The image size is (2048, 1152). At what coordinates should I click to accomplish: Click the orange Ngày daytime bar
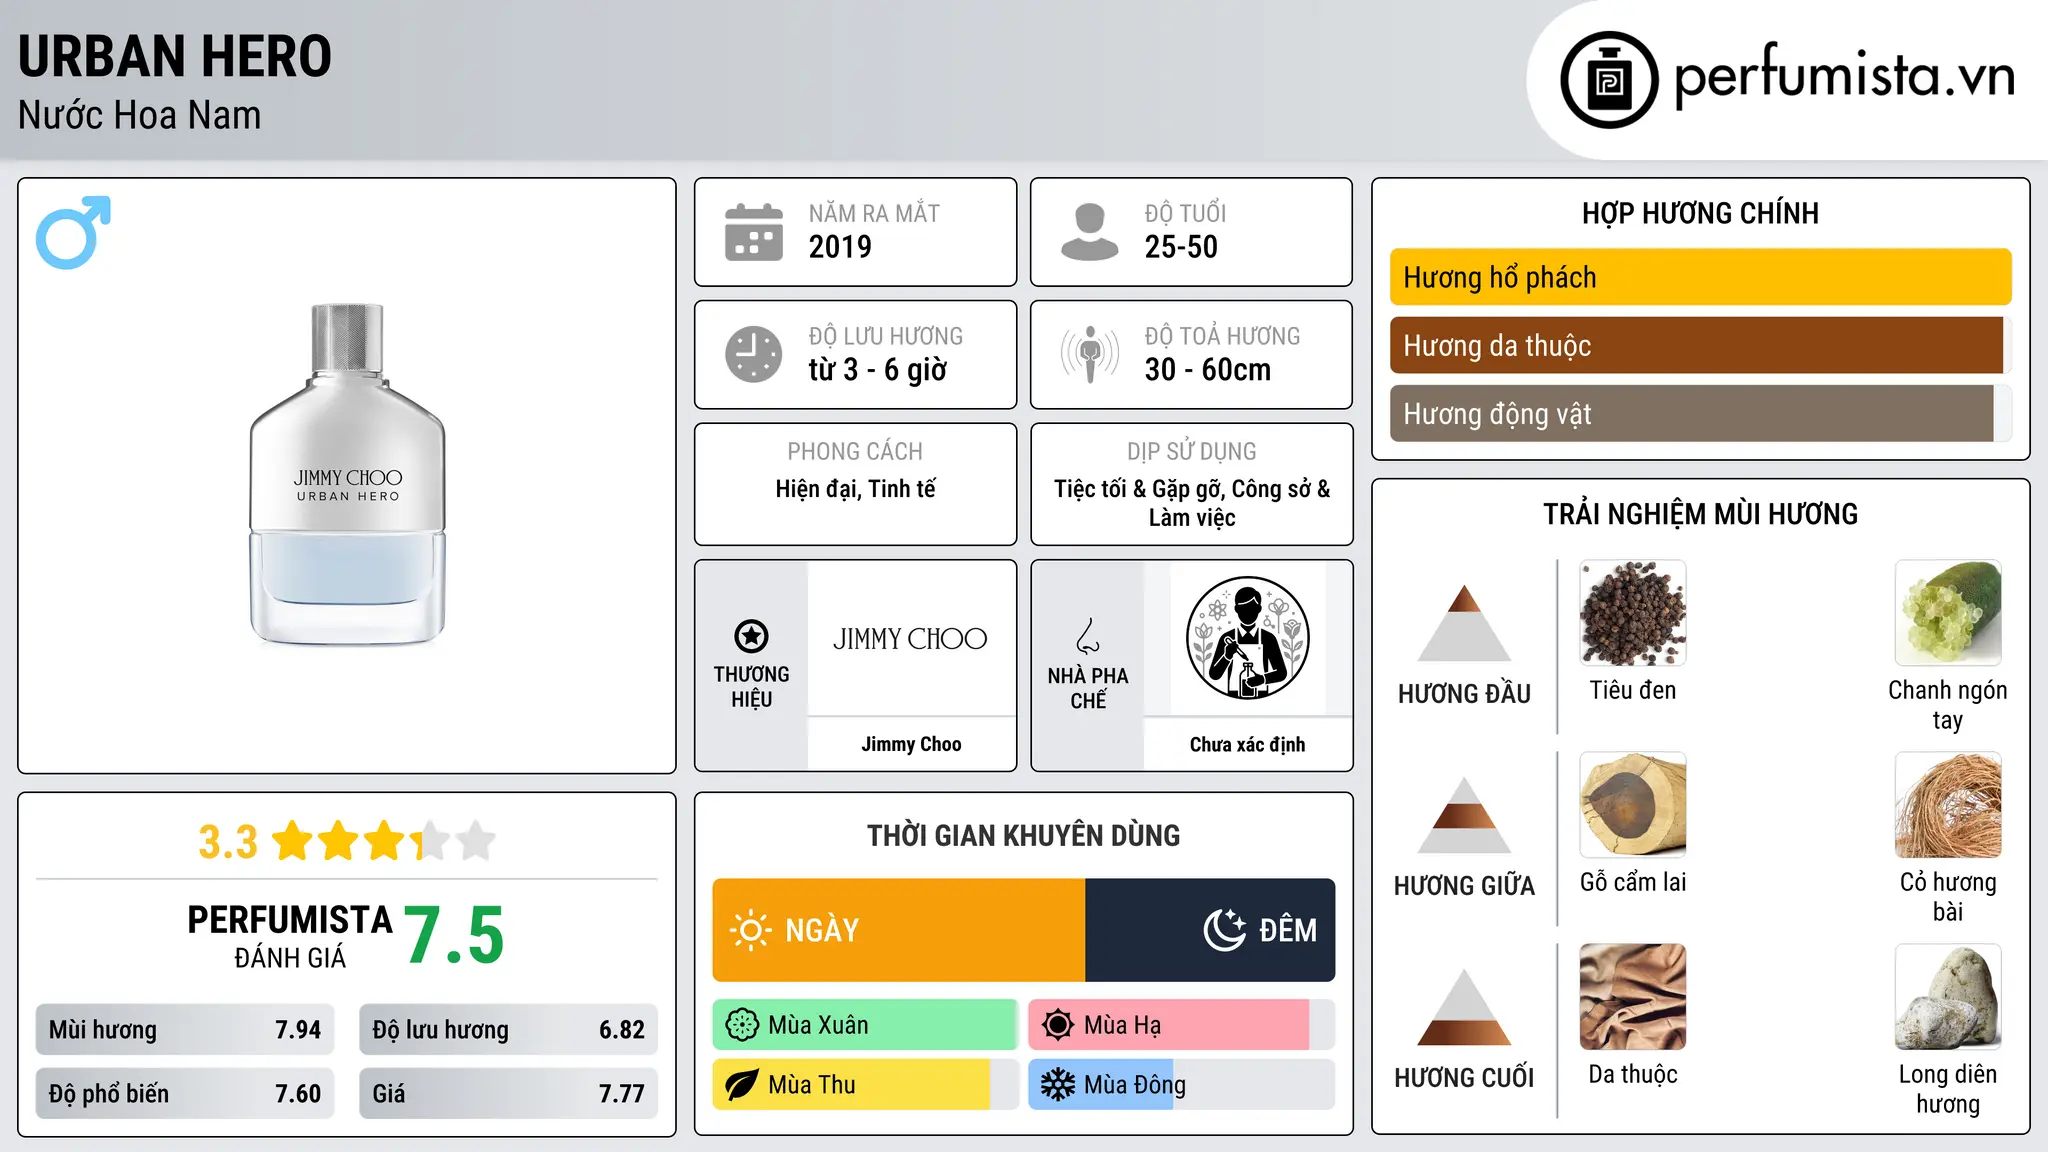(x=899, y=930)
